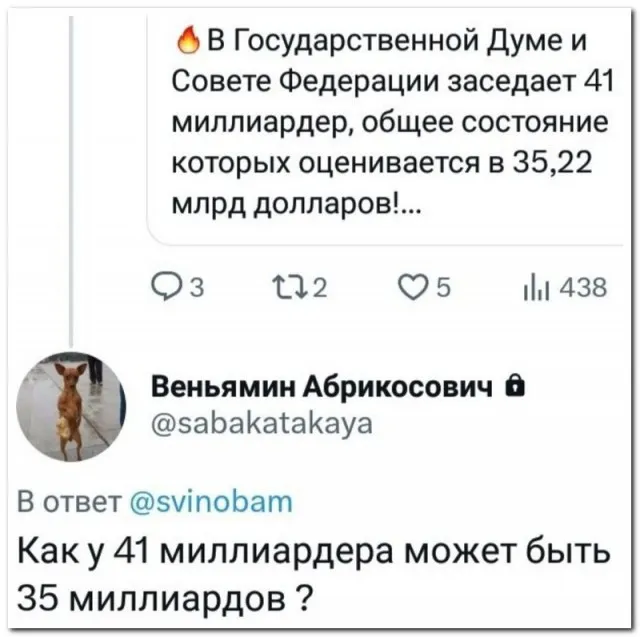
Task: Open the dog profile avatar
Action: tap(70, 405)
